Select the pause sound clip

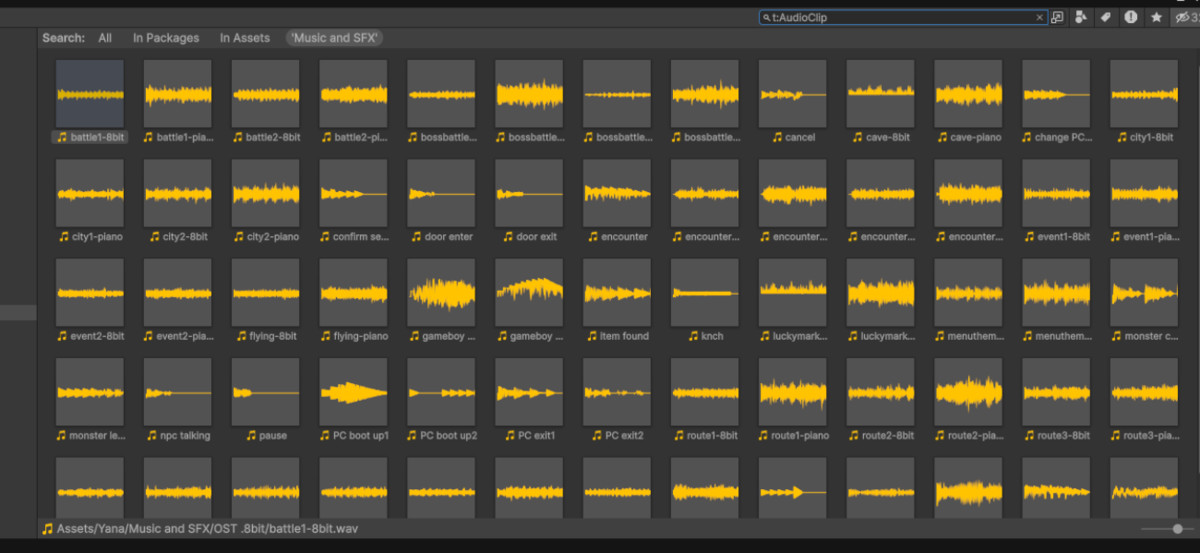pyautogui.click(x=266, y=401)
